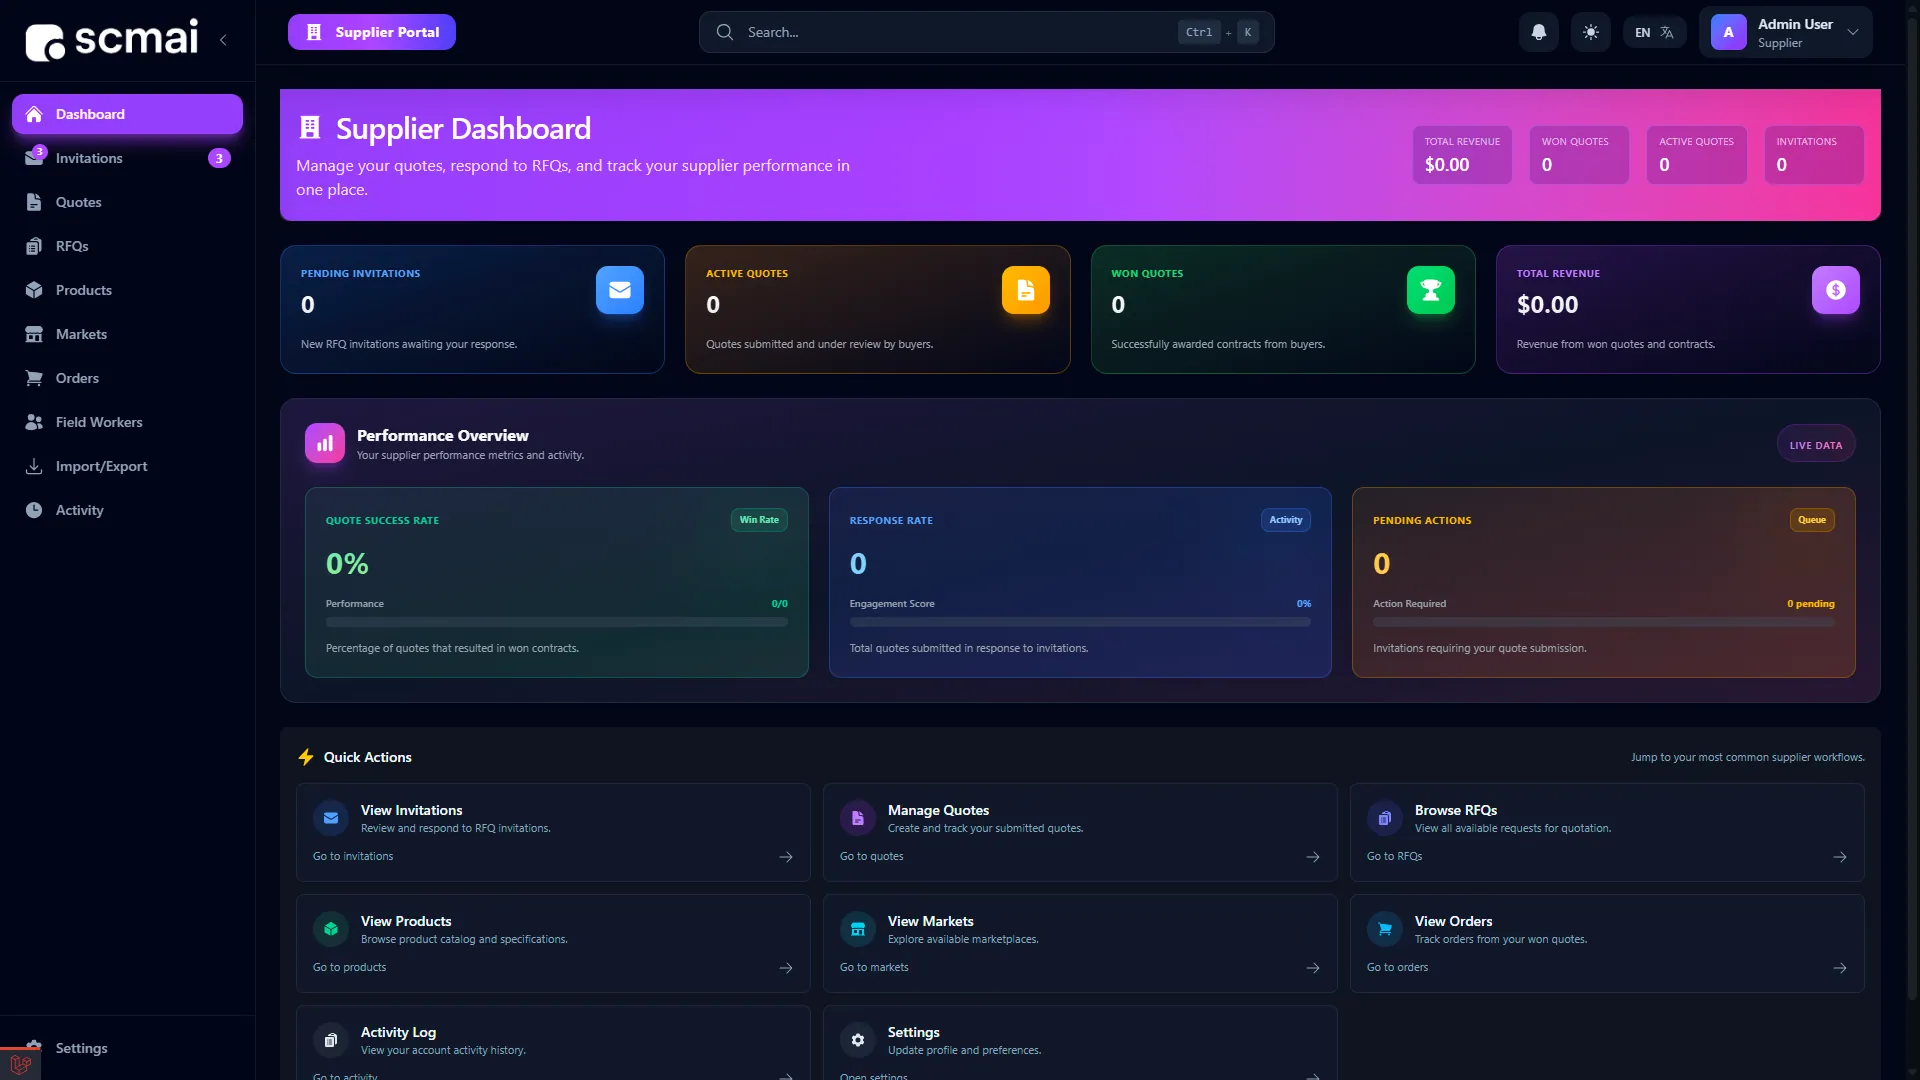Screen dimensions: 1920x1080
Task: Click the Won Quotes trophy icon
Action: [1431, 290]
